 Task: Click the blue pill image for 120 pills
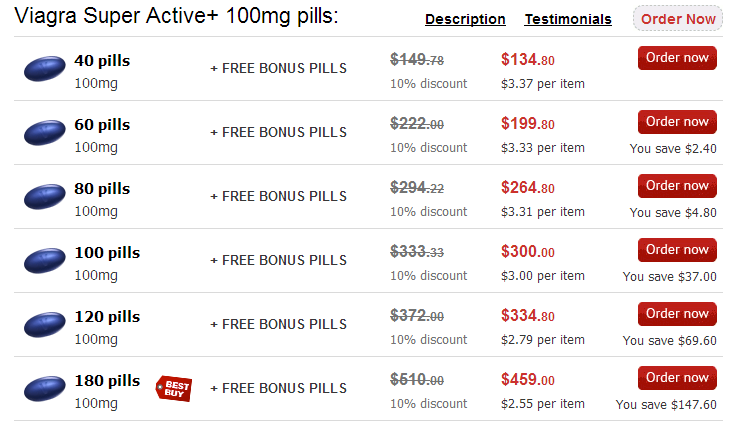coord(45,325)
